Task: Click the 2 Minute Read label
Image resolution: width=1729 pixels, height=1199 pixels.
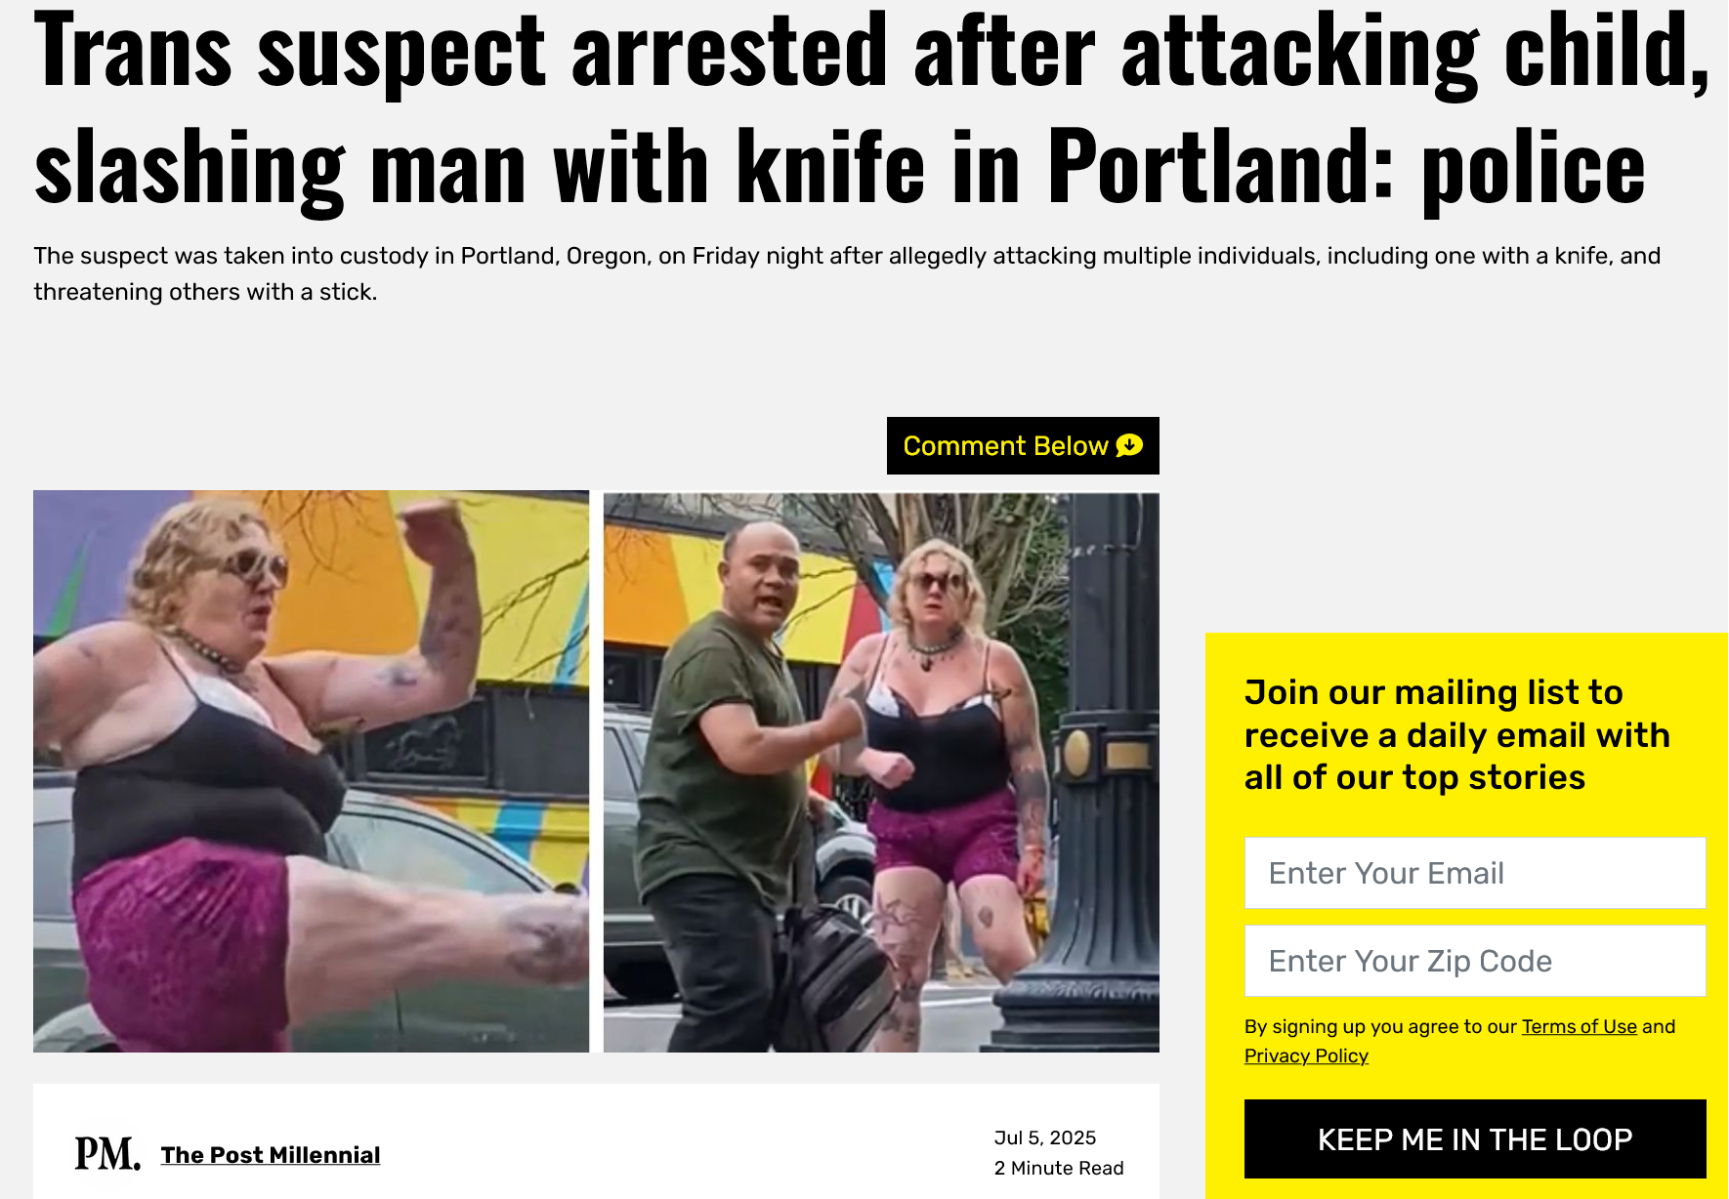Action: (x=1058, y=1168)
